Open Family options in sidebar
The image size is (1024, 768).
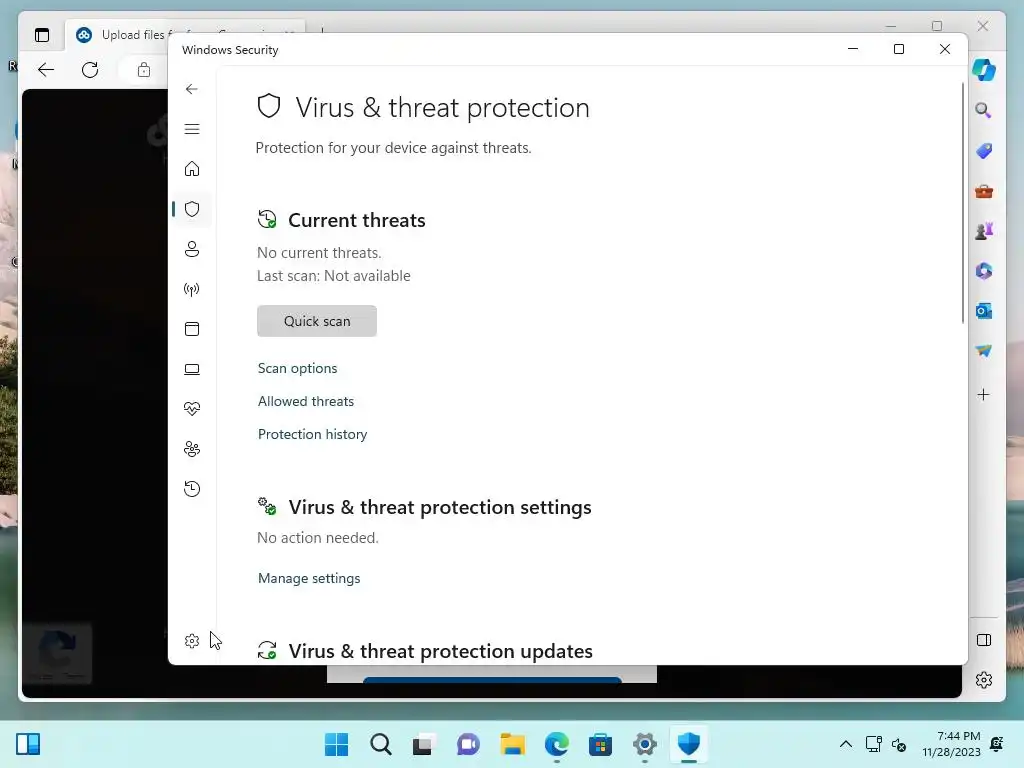click(191, 449)
